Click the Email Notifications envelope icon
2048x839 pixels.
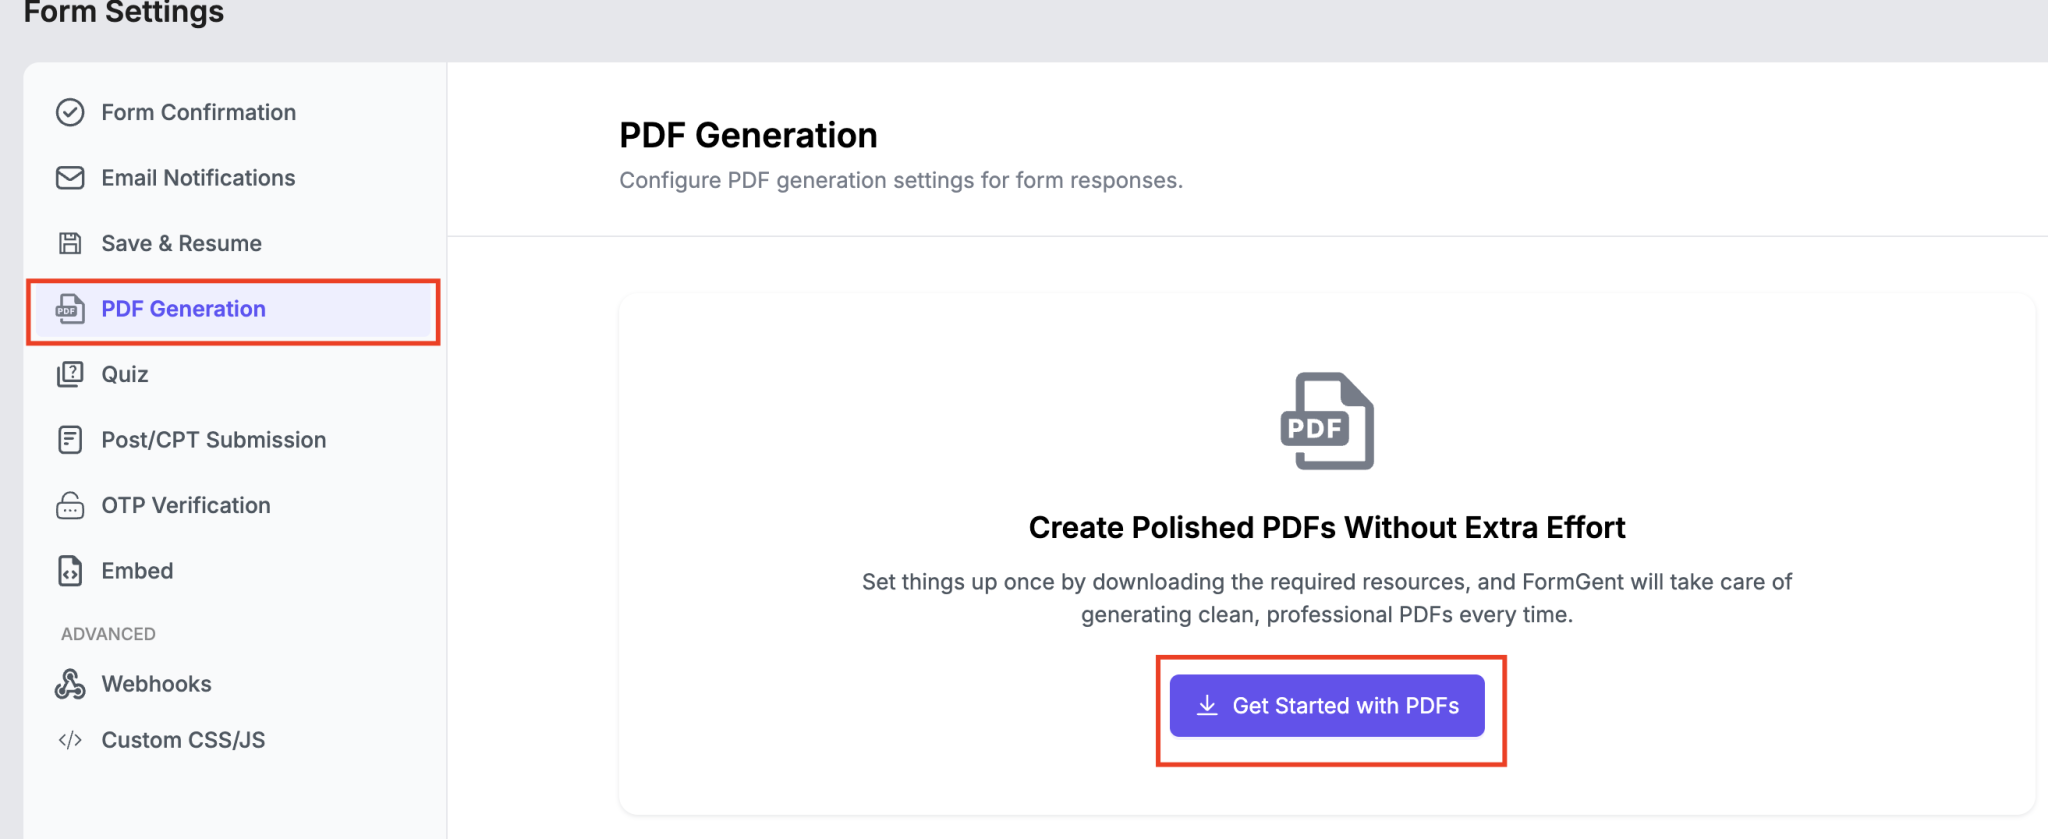tap(70, 178)
